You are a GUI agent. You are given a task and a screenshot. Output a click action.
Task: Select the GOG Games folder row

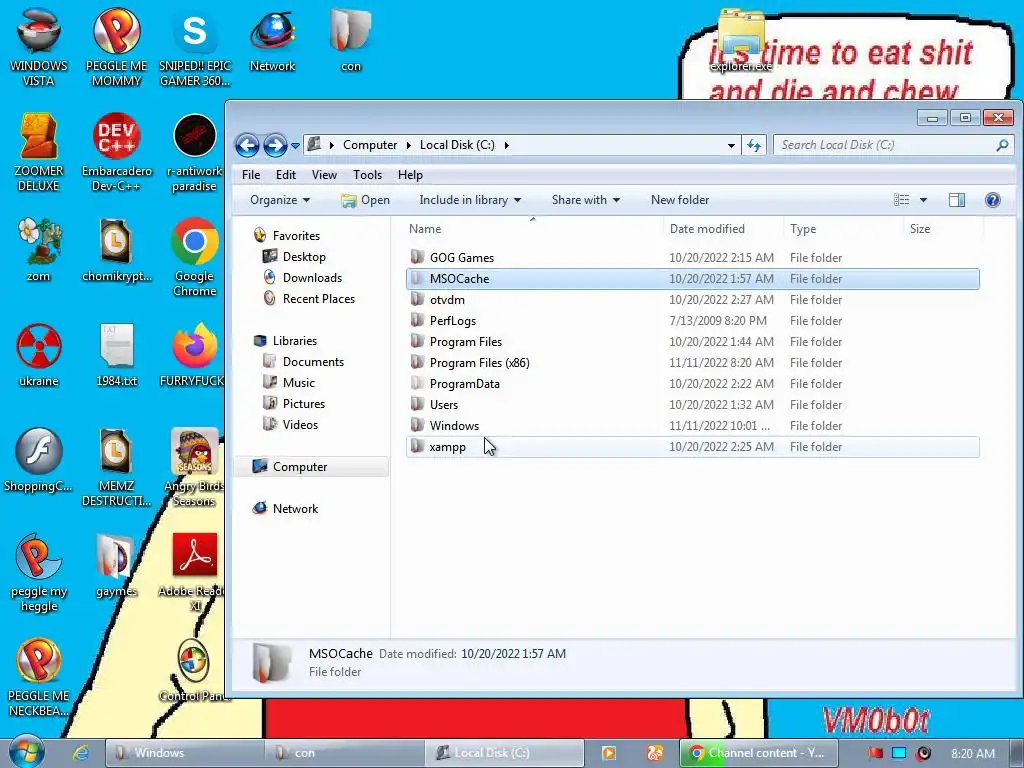[692, 257]
